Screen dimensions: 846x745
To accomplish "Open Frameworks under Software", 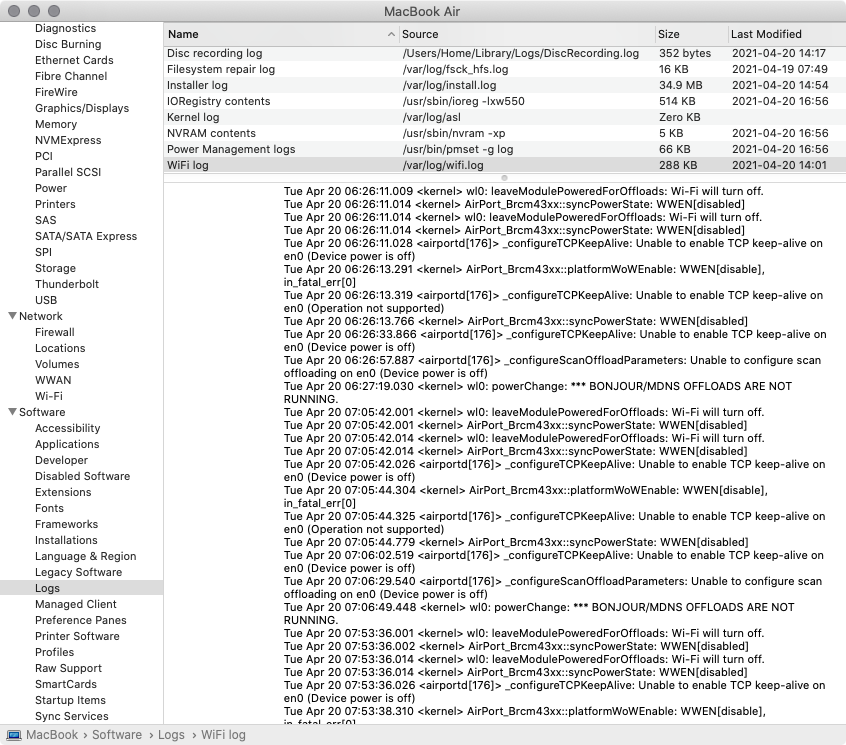I will pos(66,524).
